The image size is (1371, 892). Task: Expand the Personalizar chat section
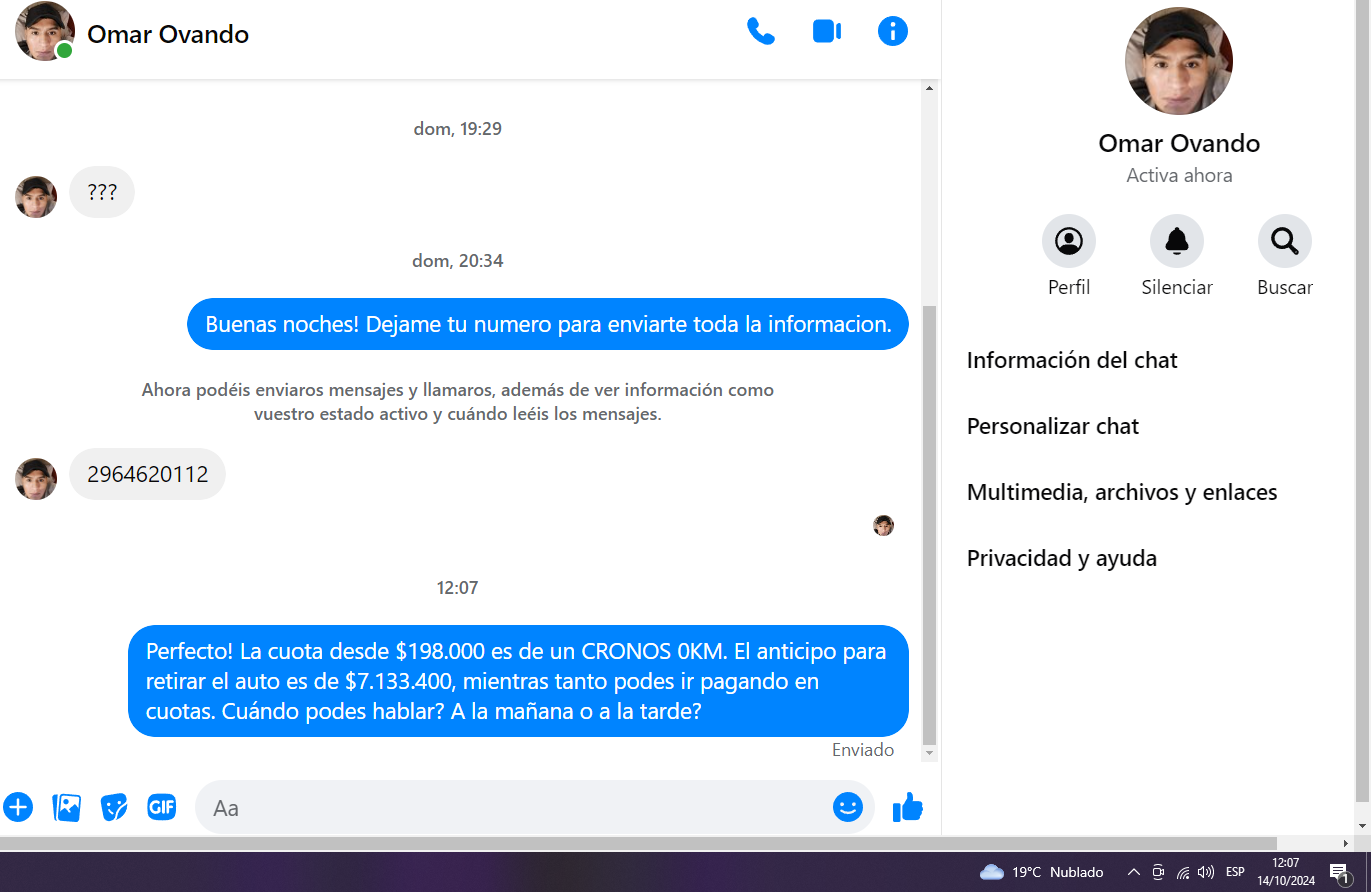[x=1053, y=427]
